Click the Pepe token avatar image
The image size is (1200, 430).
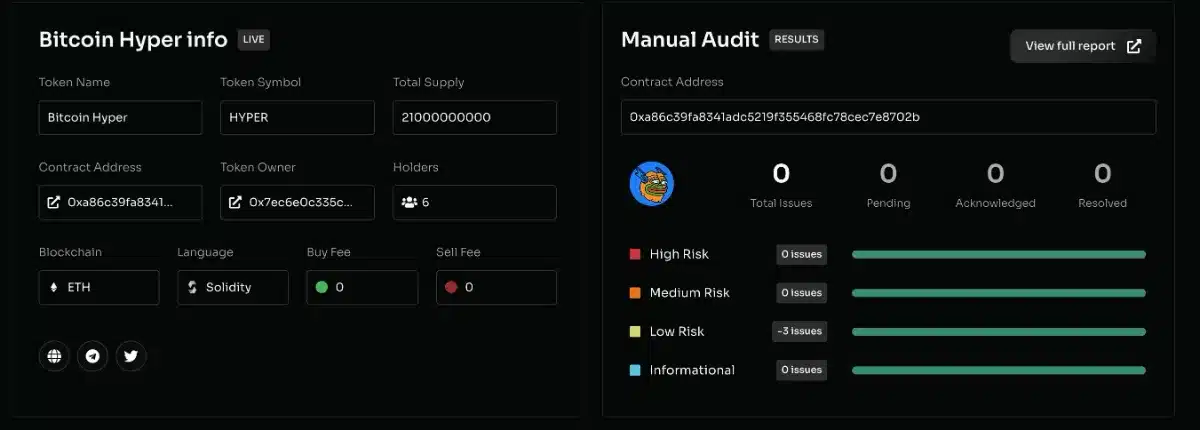(x=652, y=183)
